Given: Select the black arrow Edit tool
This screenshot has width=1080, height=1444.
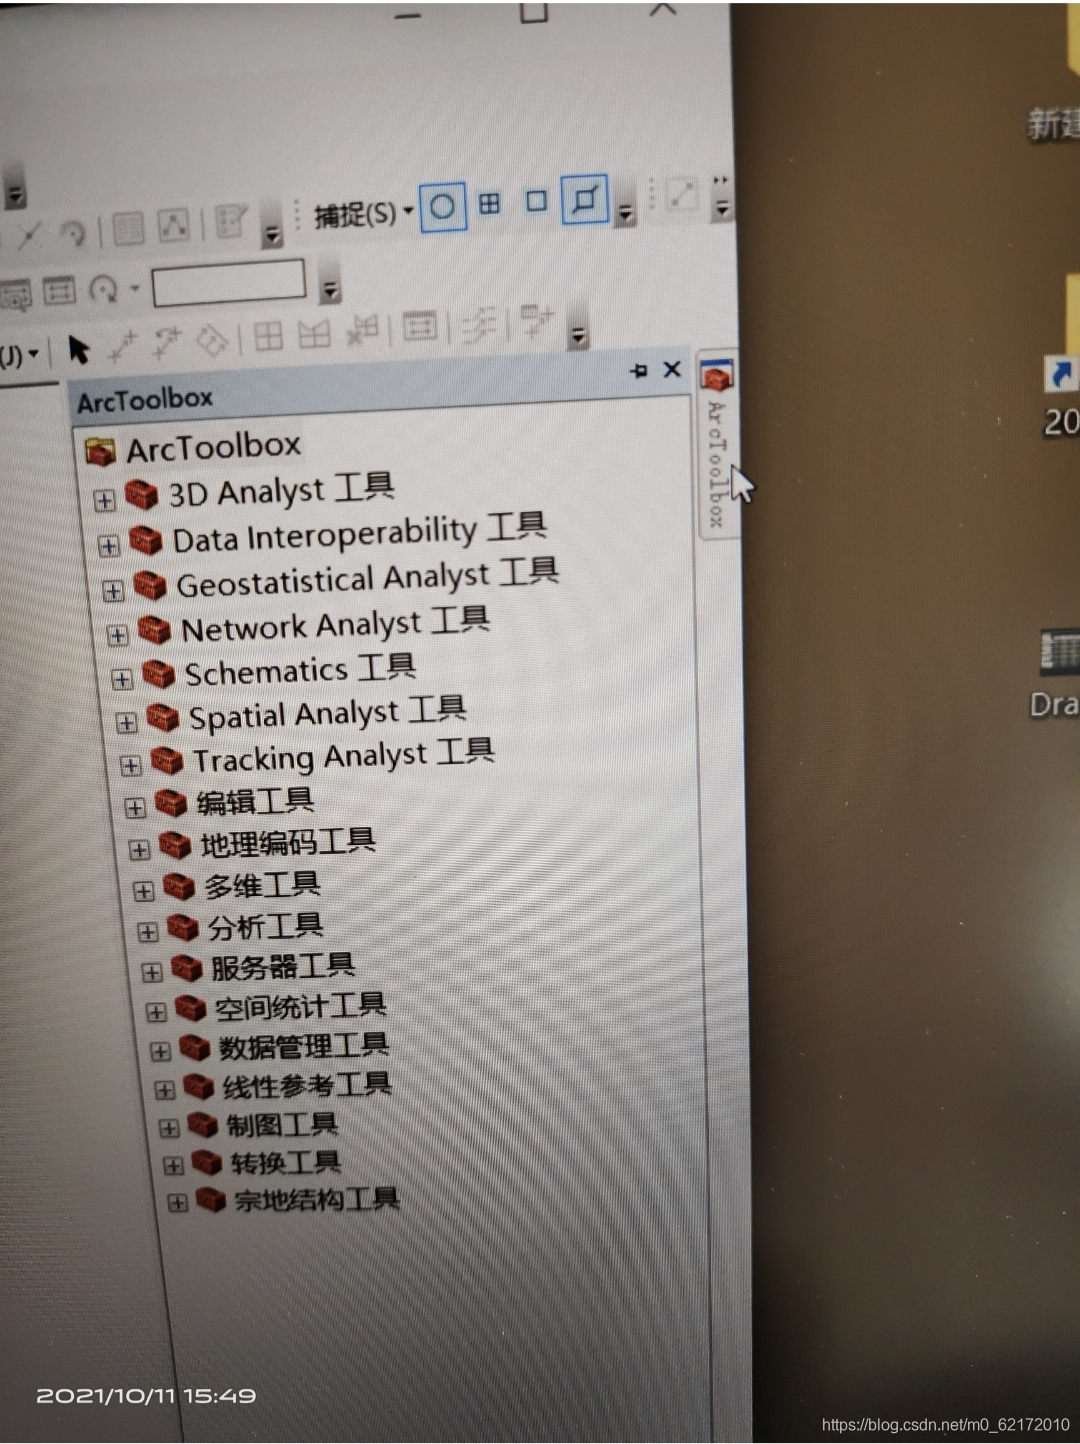Looking at the screenshot, I should point(78,350).
